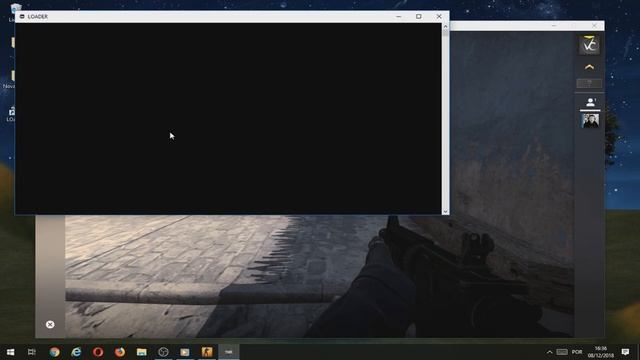Click the LOADER scrollbar up arrow
Viewport: 640px width, 360px height.
point(445,27)
